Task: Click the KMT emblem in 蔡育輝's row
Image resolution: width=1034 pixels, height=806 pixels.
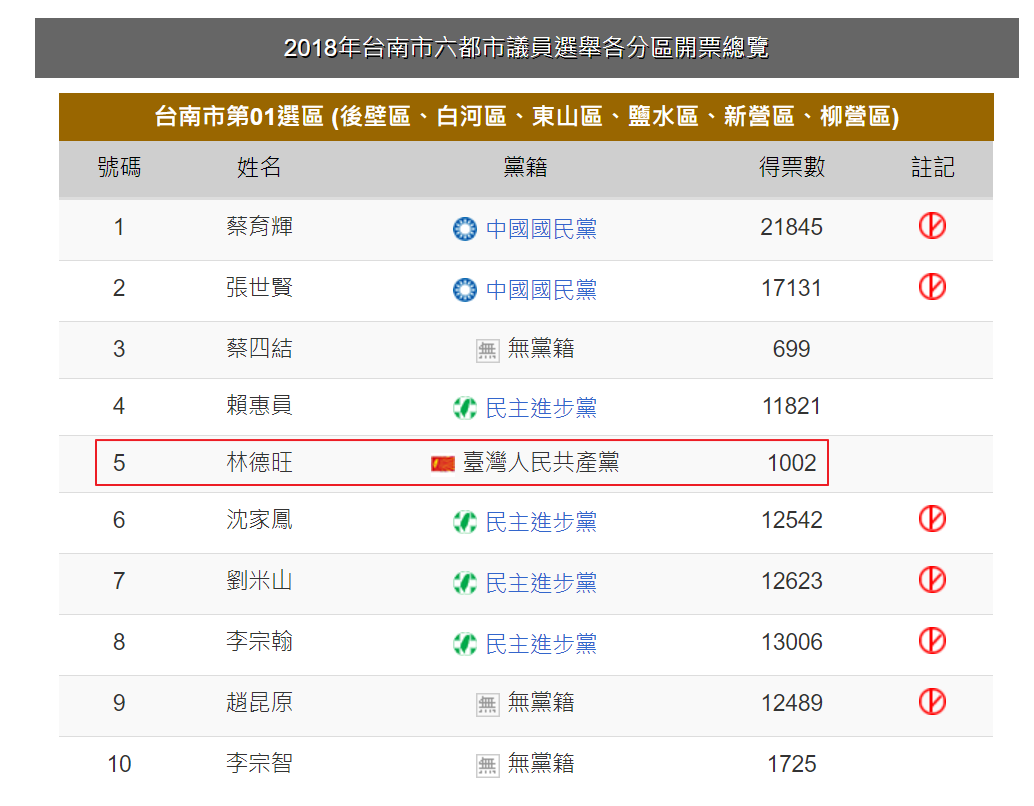Action: click(x=465, y=229)
